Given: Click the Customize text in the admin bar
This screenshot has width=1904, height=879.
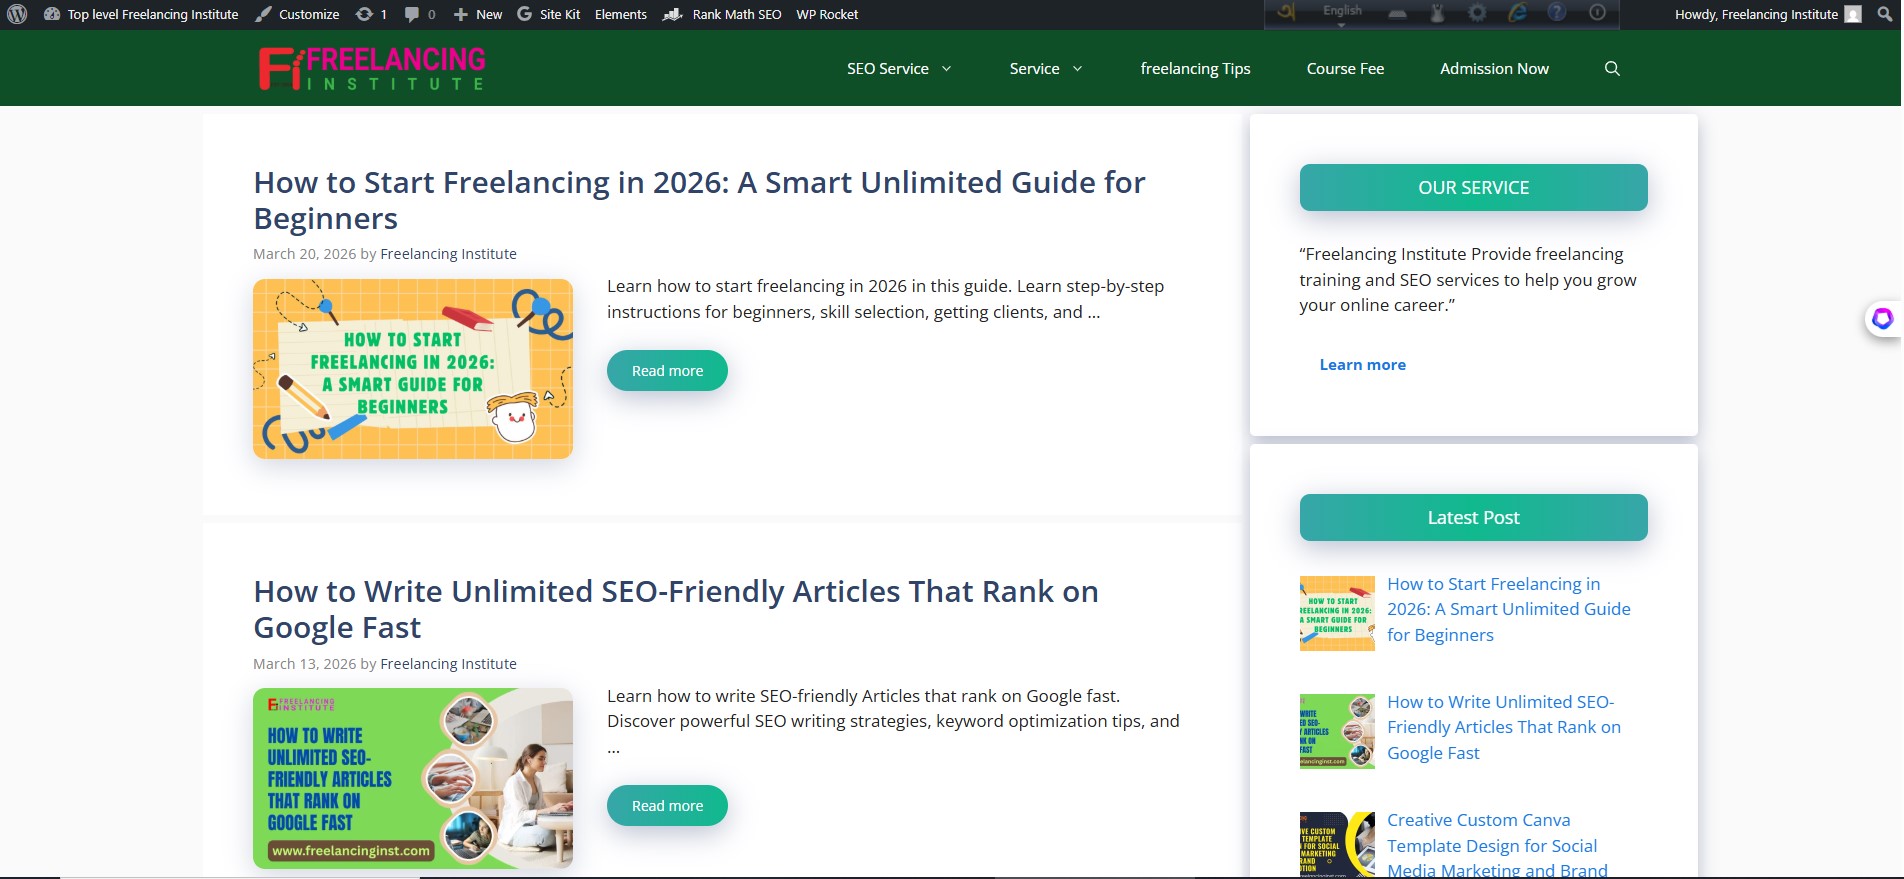Looking at the screenshot, I should pos(309,14).
